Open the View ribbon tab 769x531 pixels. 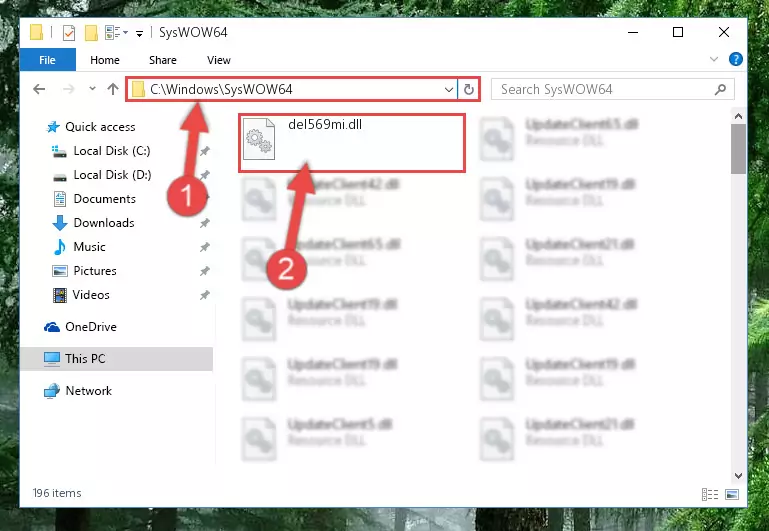pos(219,60)
